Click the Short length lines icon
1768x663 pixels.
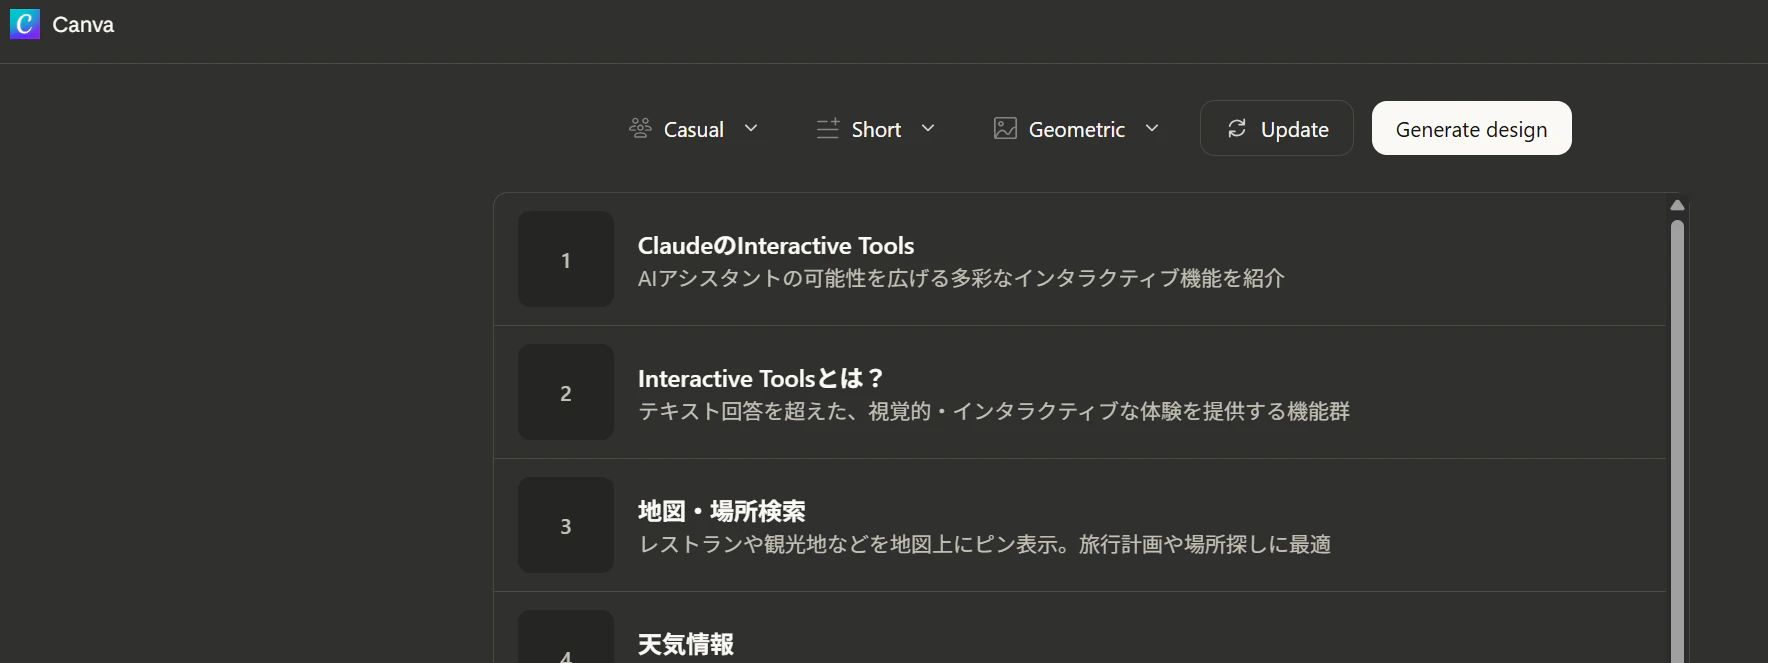pos(827,128)
